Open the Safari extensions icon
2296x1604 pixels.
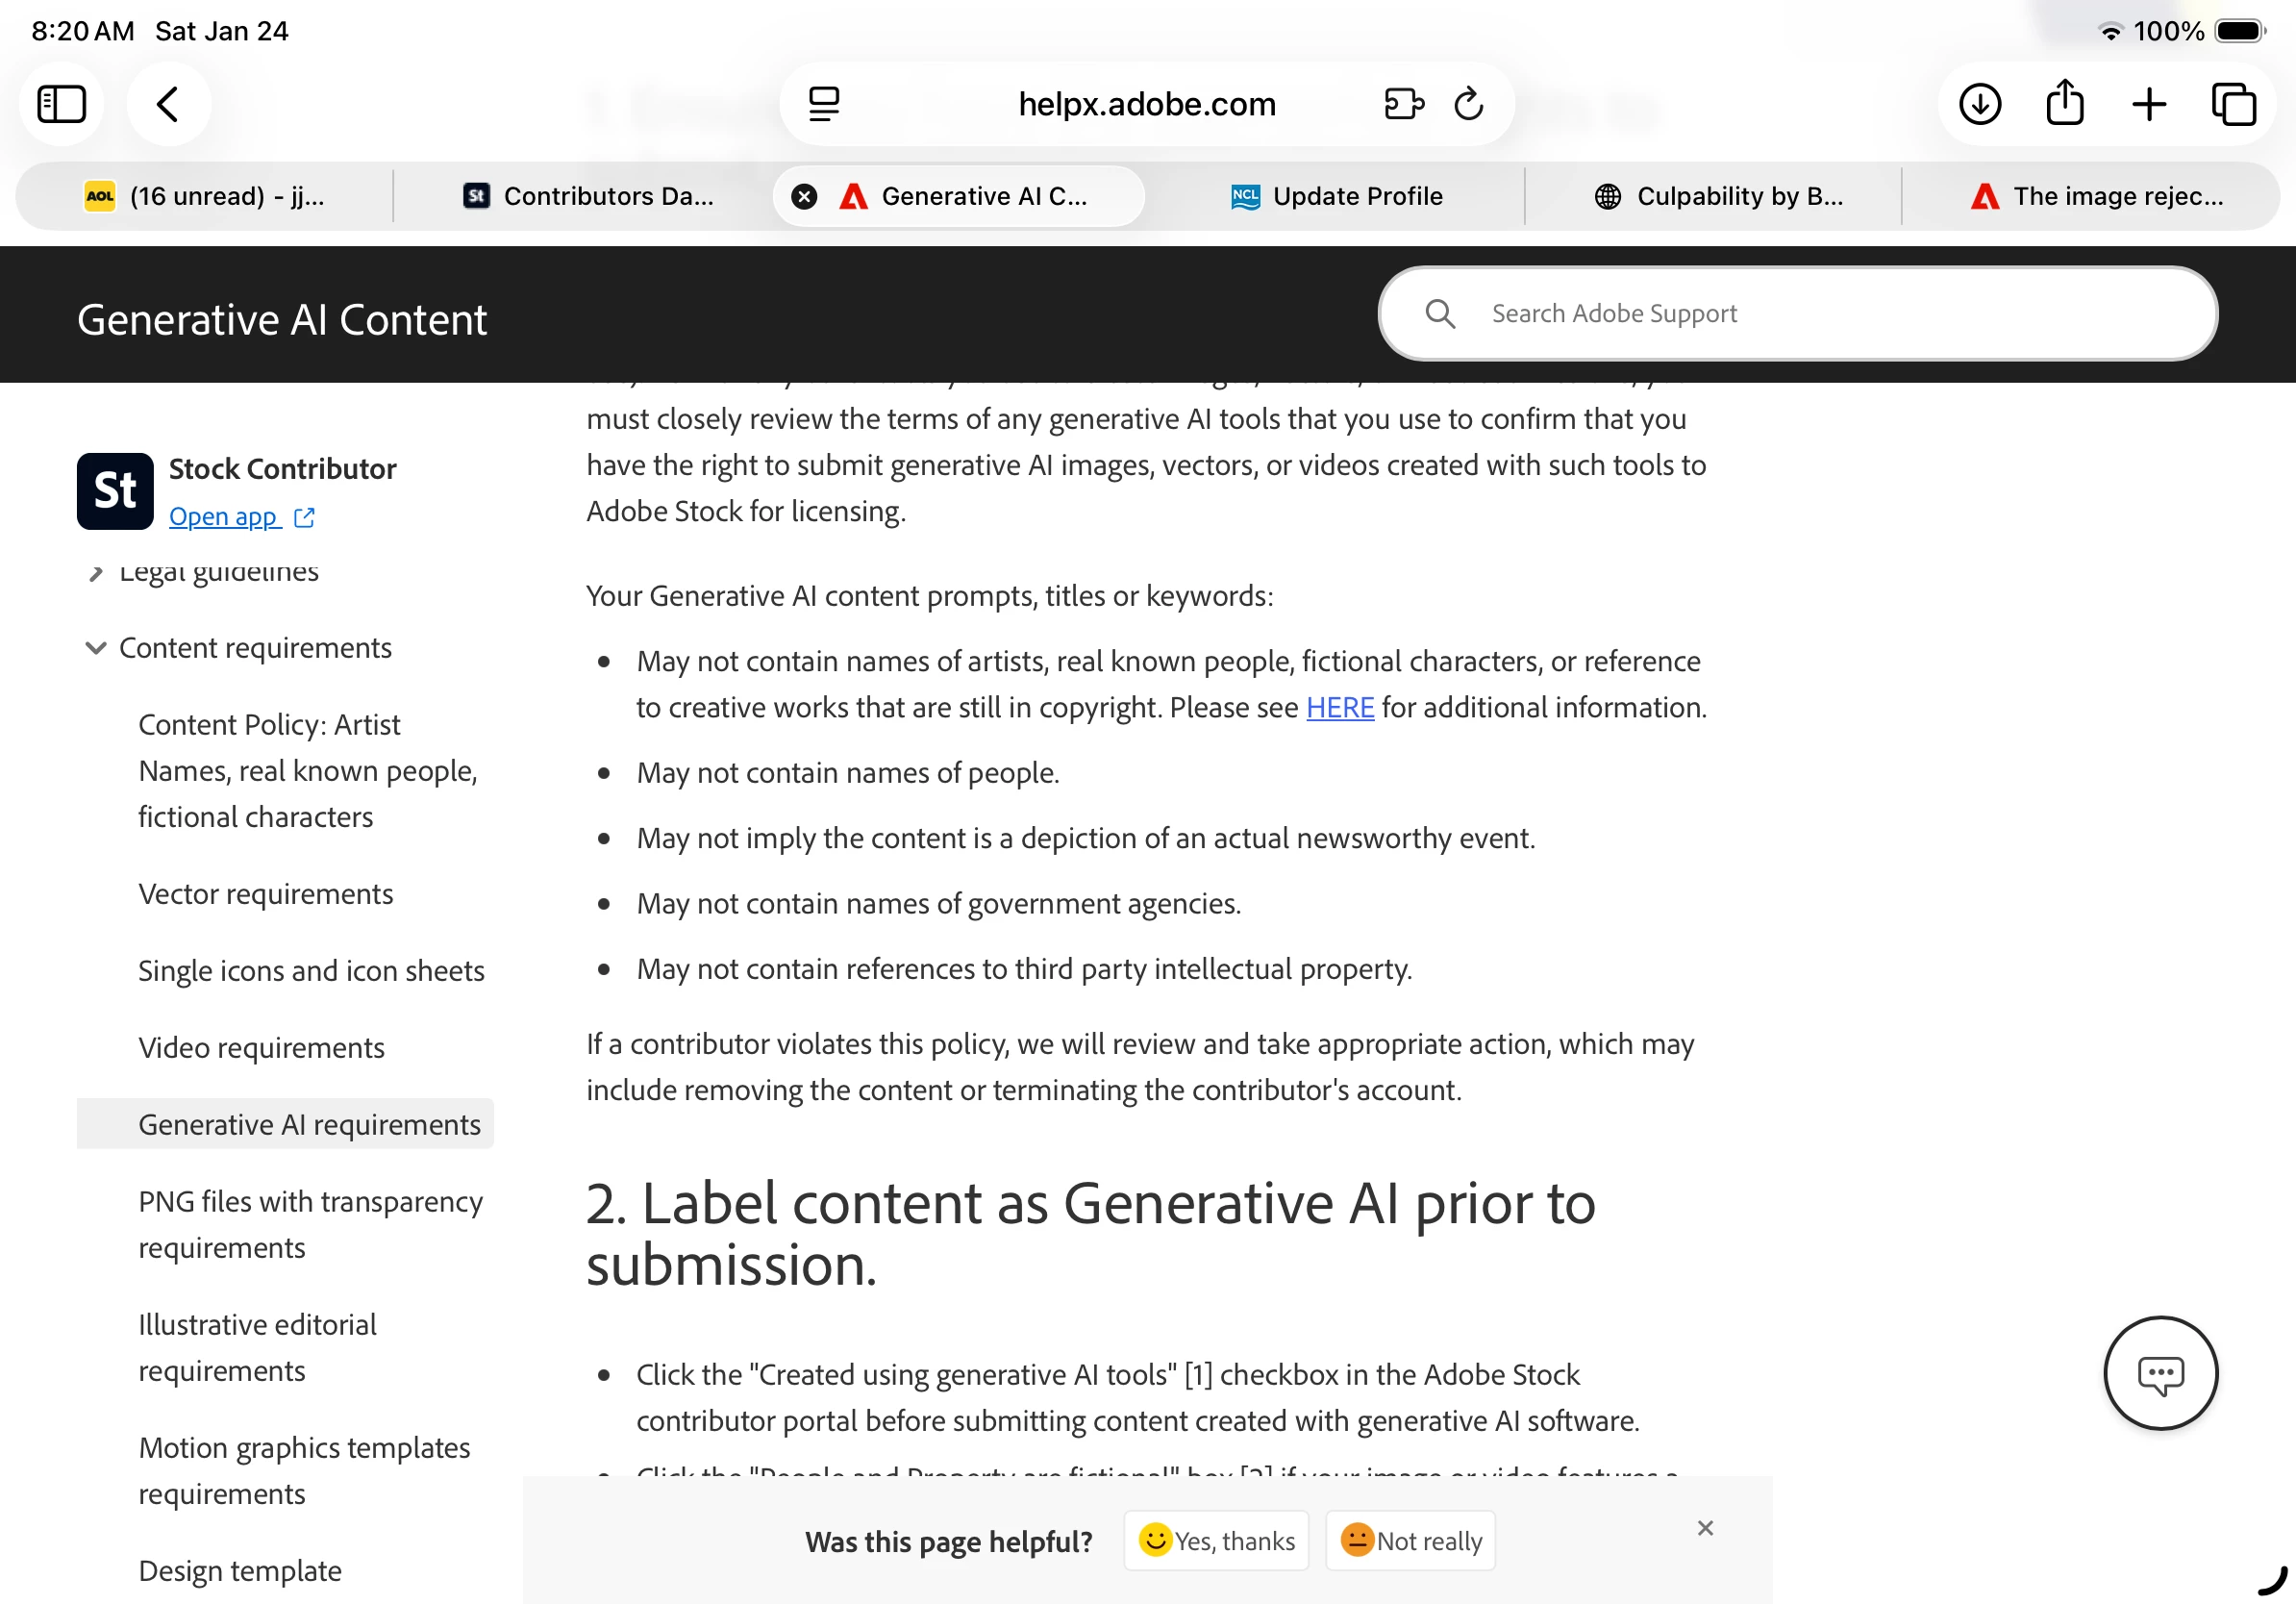(1404, 104)
